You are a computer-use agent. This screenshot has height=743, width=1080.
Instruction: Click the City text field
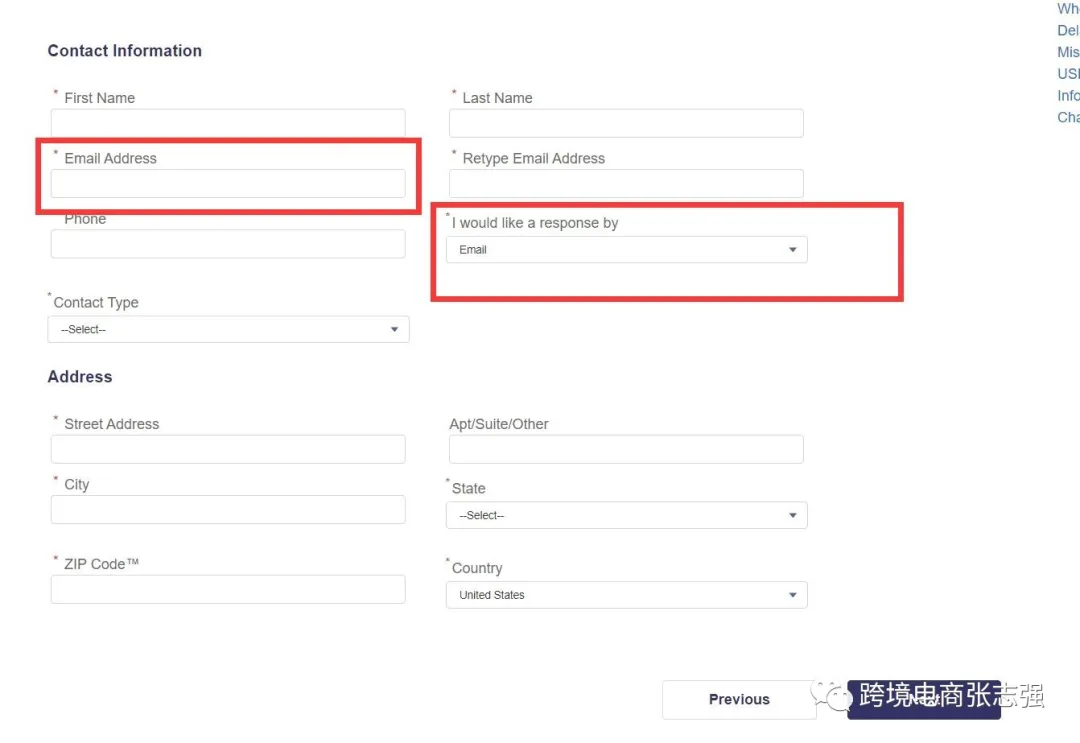click(228, 510)
